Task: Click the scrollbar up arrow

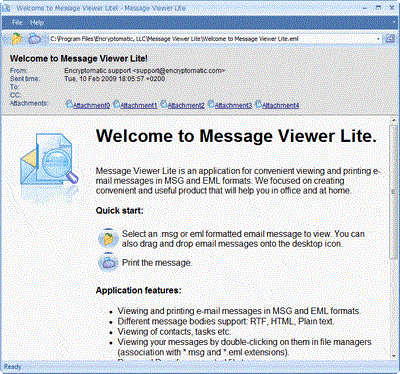Action: tap(394, 120)
